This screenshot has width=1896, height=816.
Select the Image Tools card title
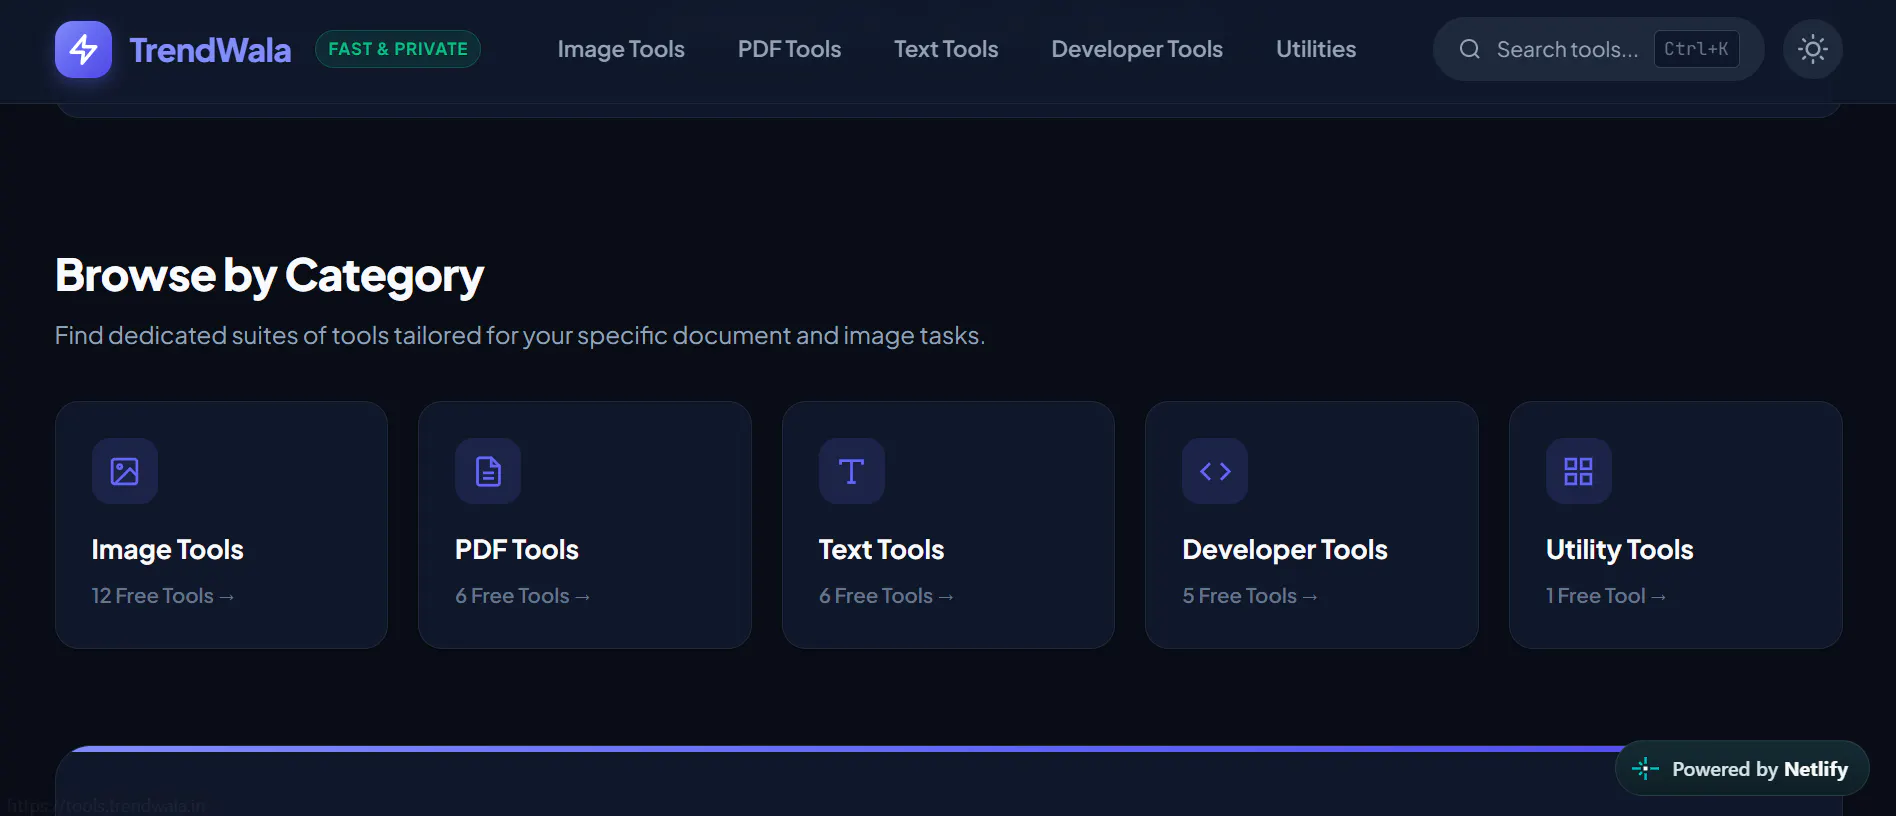pos(168,550)
